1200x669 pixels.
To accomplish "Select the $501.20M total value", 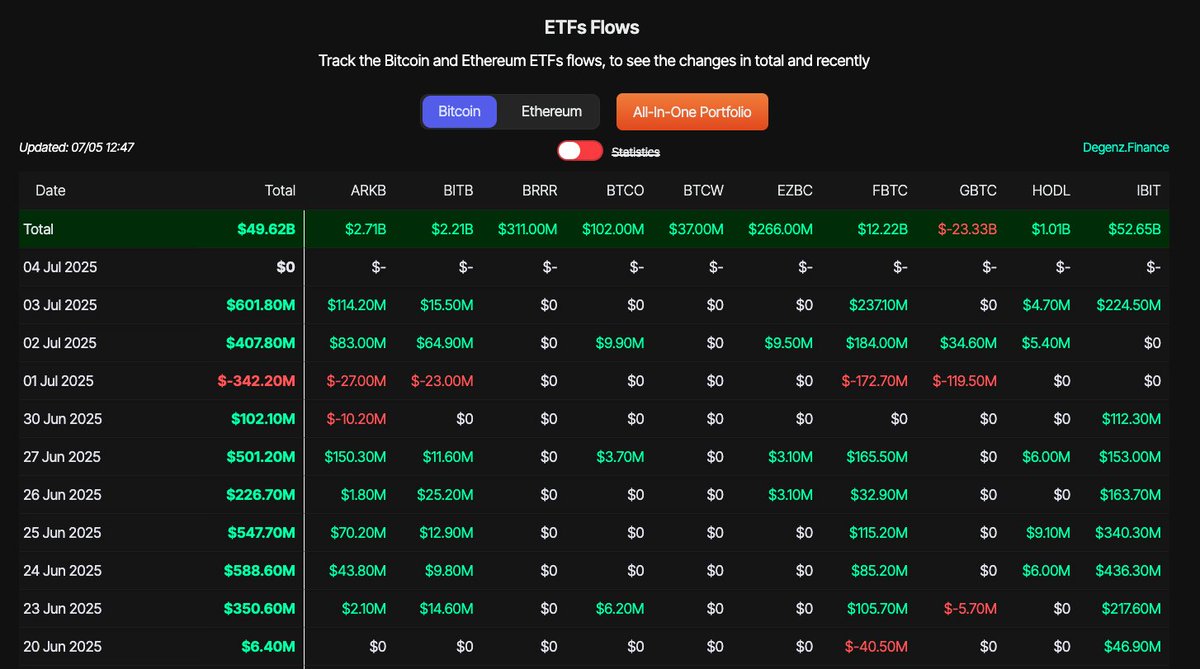I will click(262, 457).
